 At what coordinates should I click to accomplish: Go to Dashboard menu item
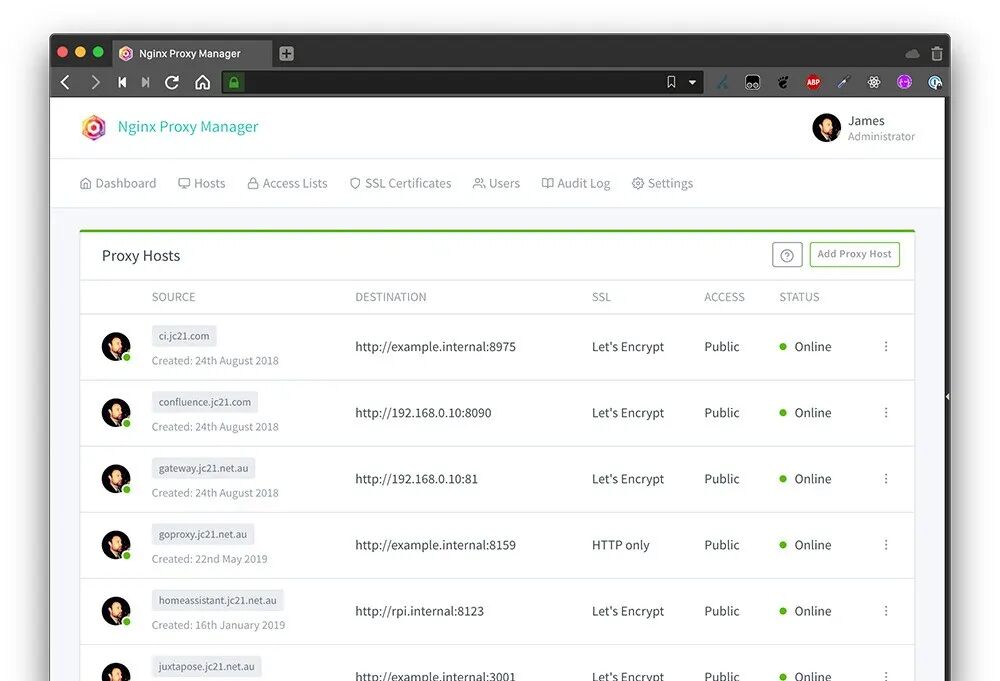tap(118, 184)
